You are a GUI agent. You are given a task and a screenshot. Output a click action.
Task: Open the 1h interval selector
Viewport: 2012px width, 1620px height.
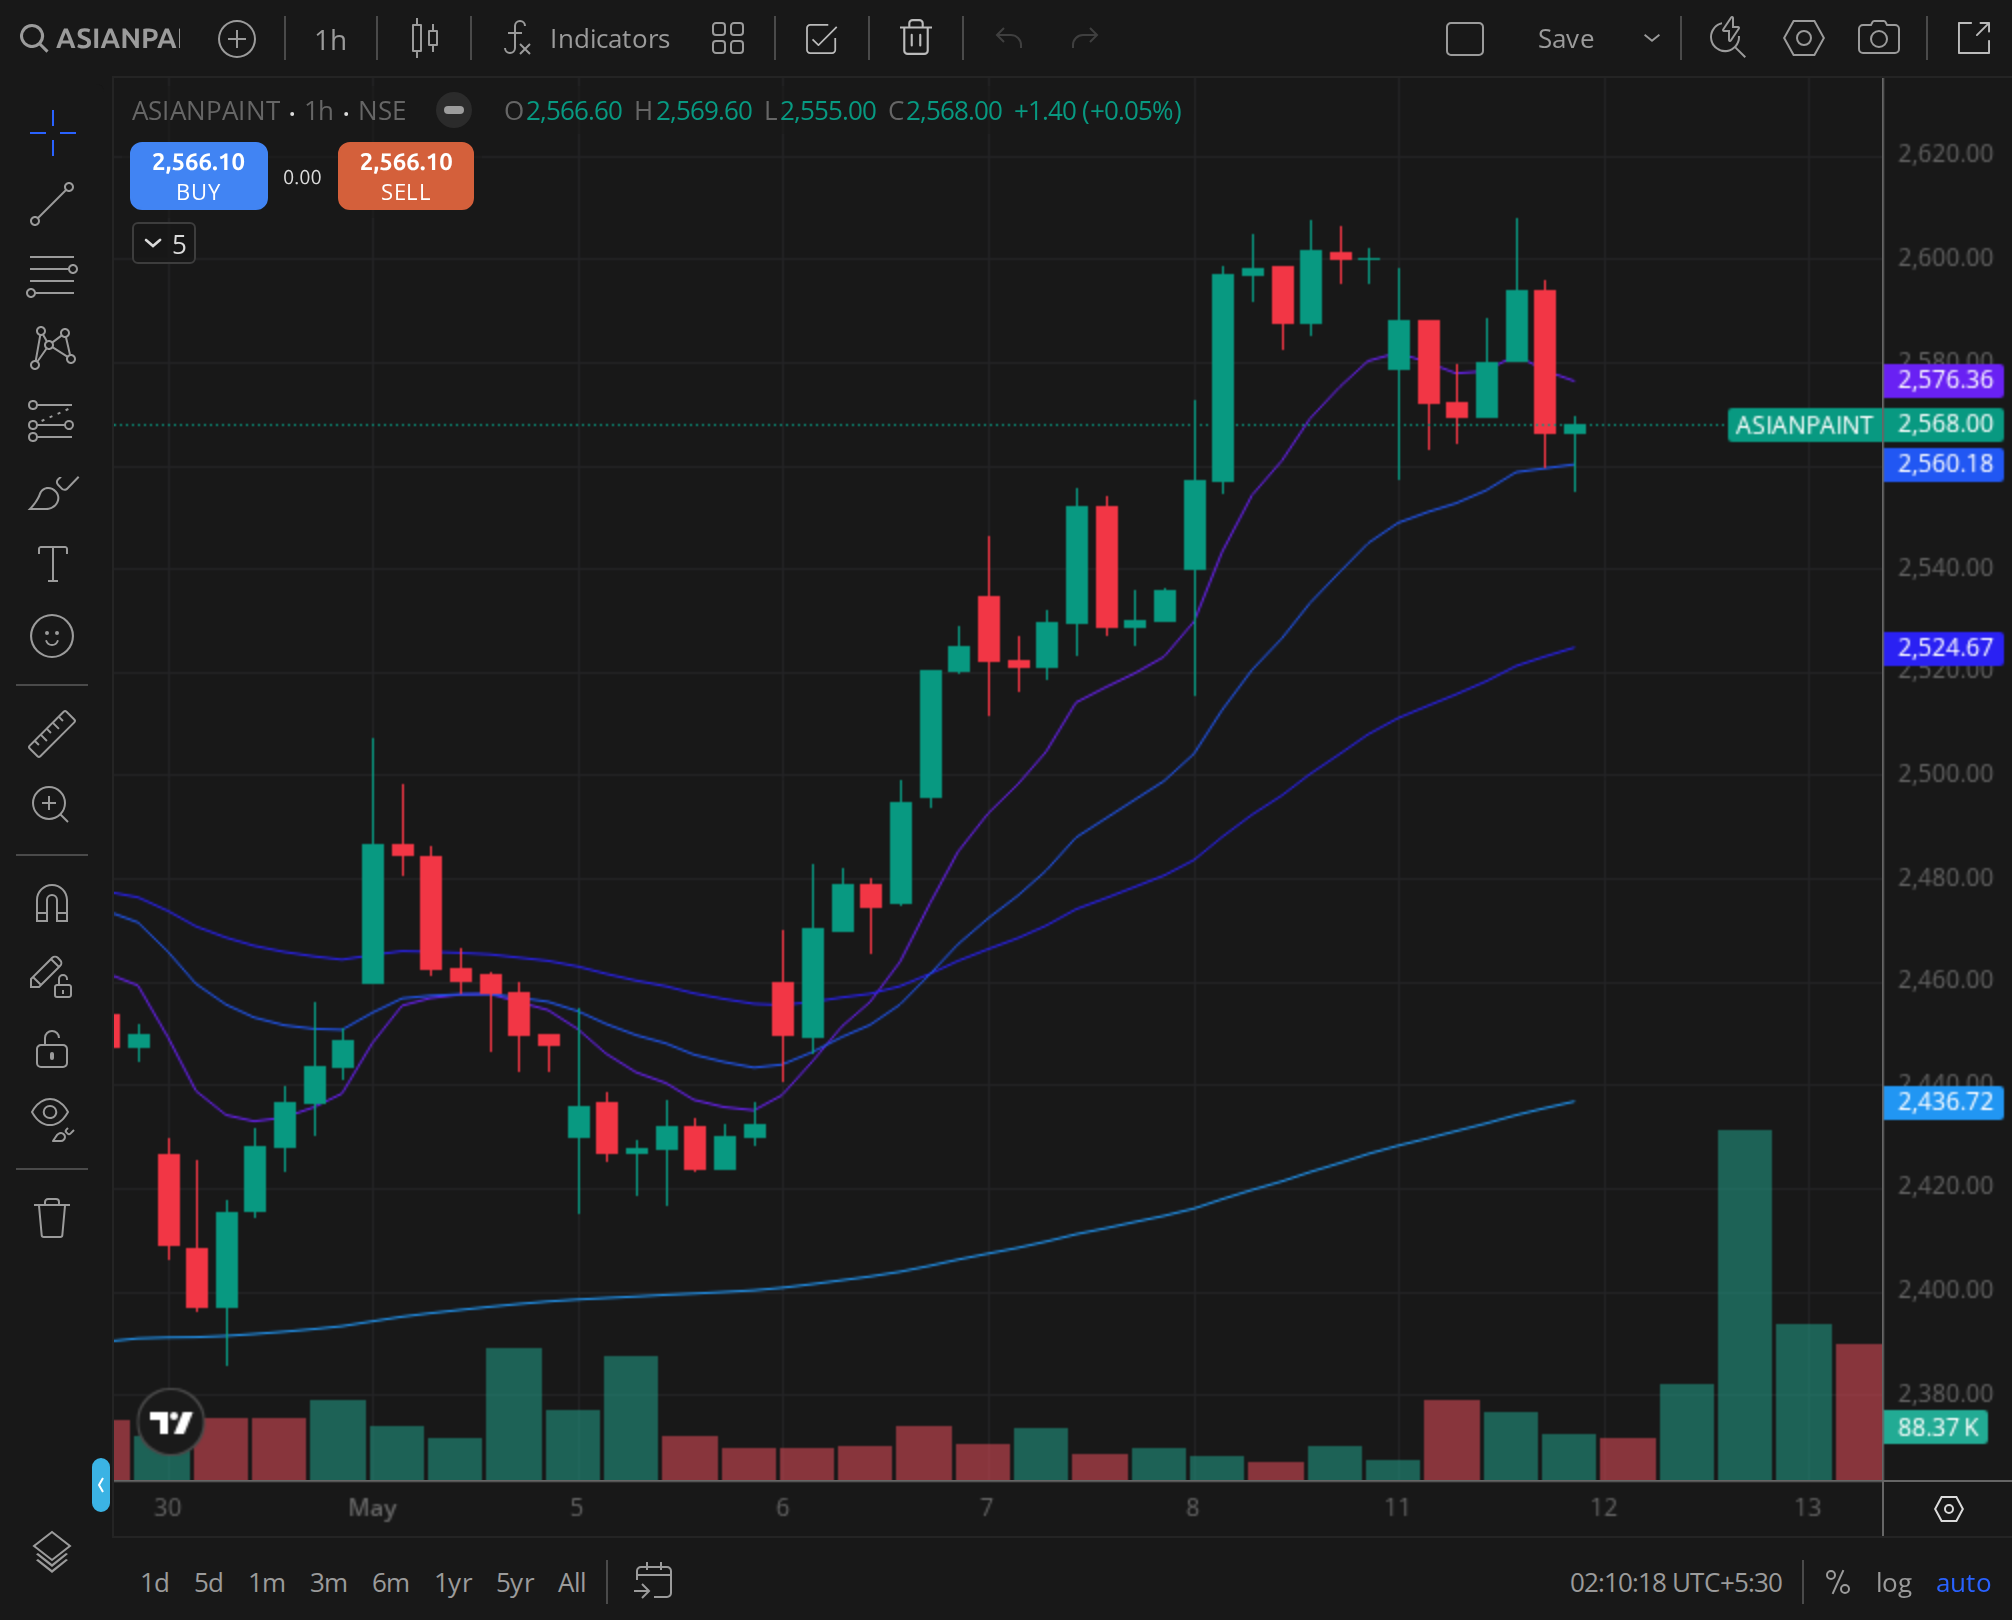(x=330, y=39)
